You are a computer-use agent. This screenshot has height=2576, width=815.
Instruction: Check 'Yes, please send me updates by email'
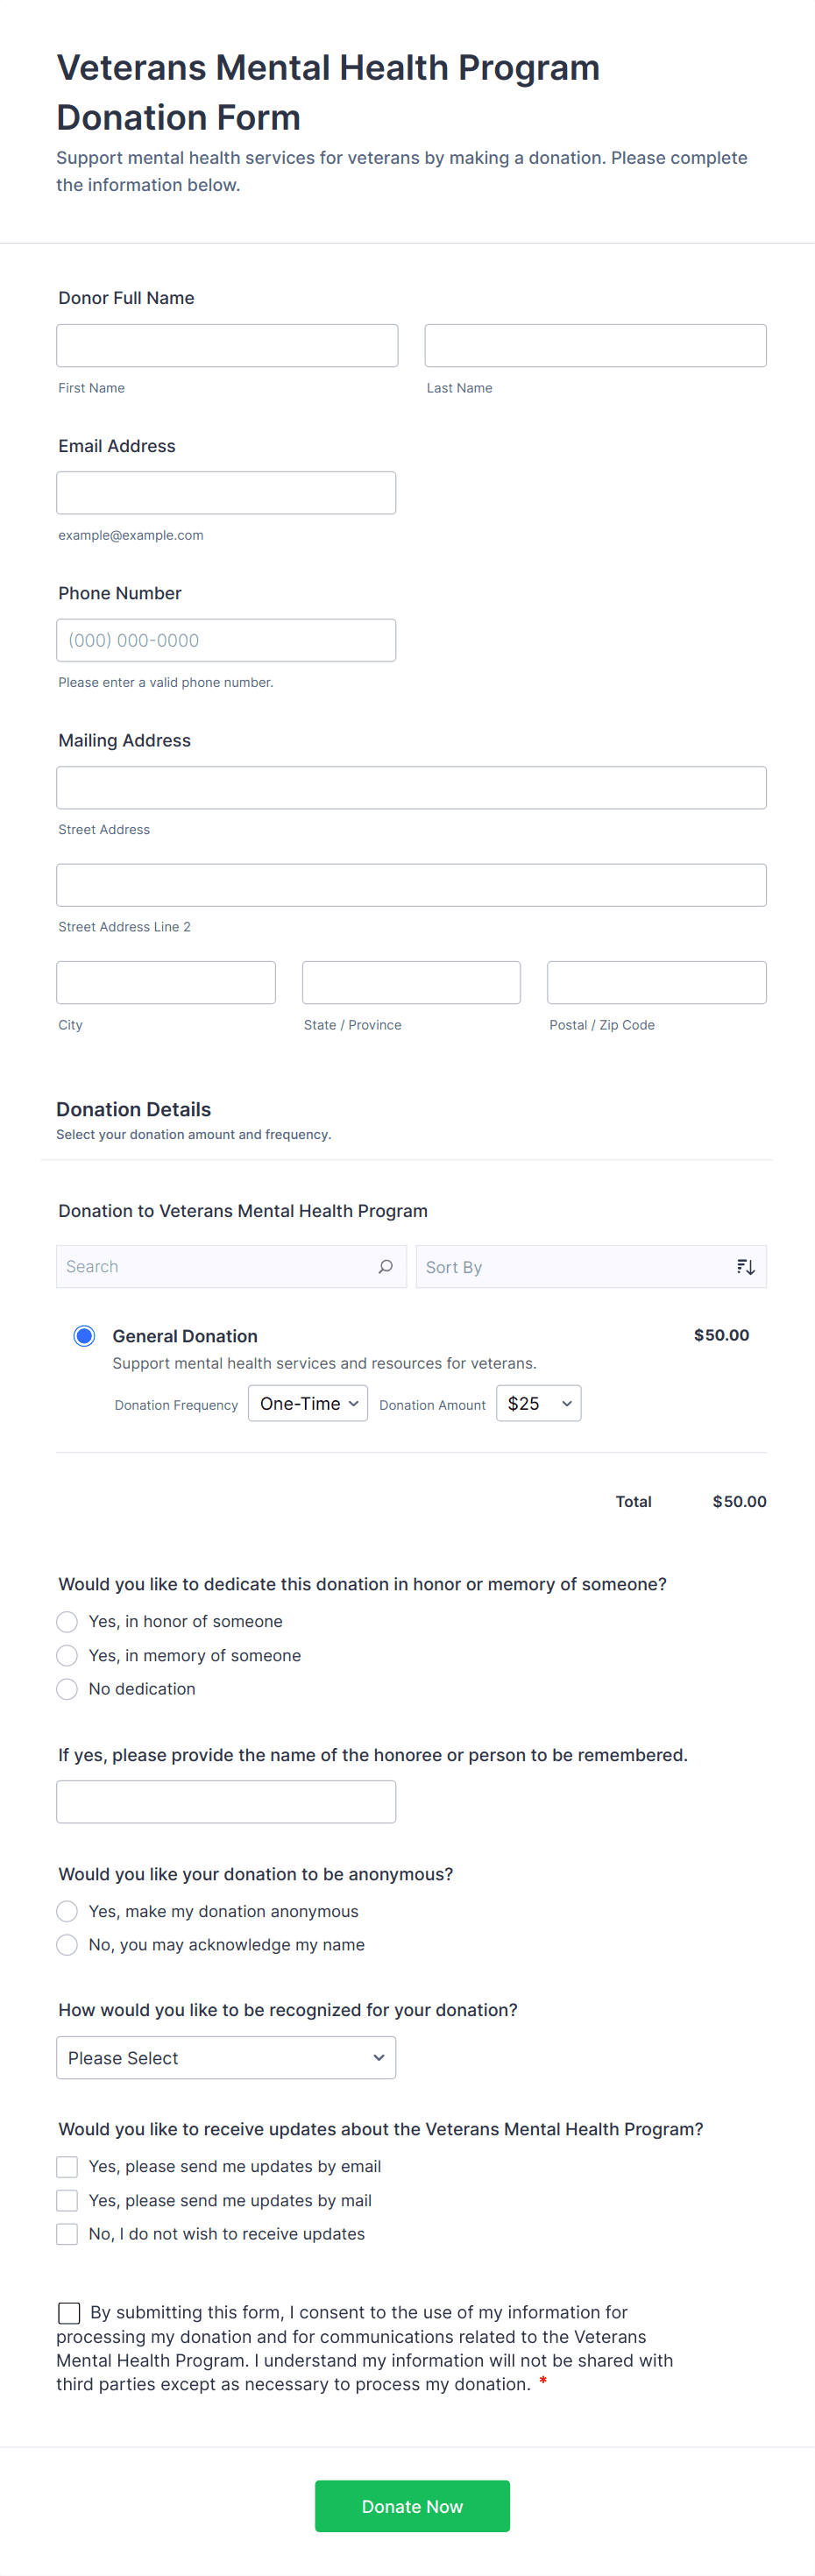(x=67, y=2167)
